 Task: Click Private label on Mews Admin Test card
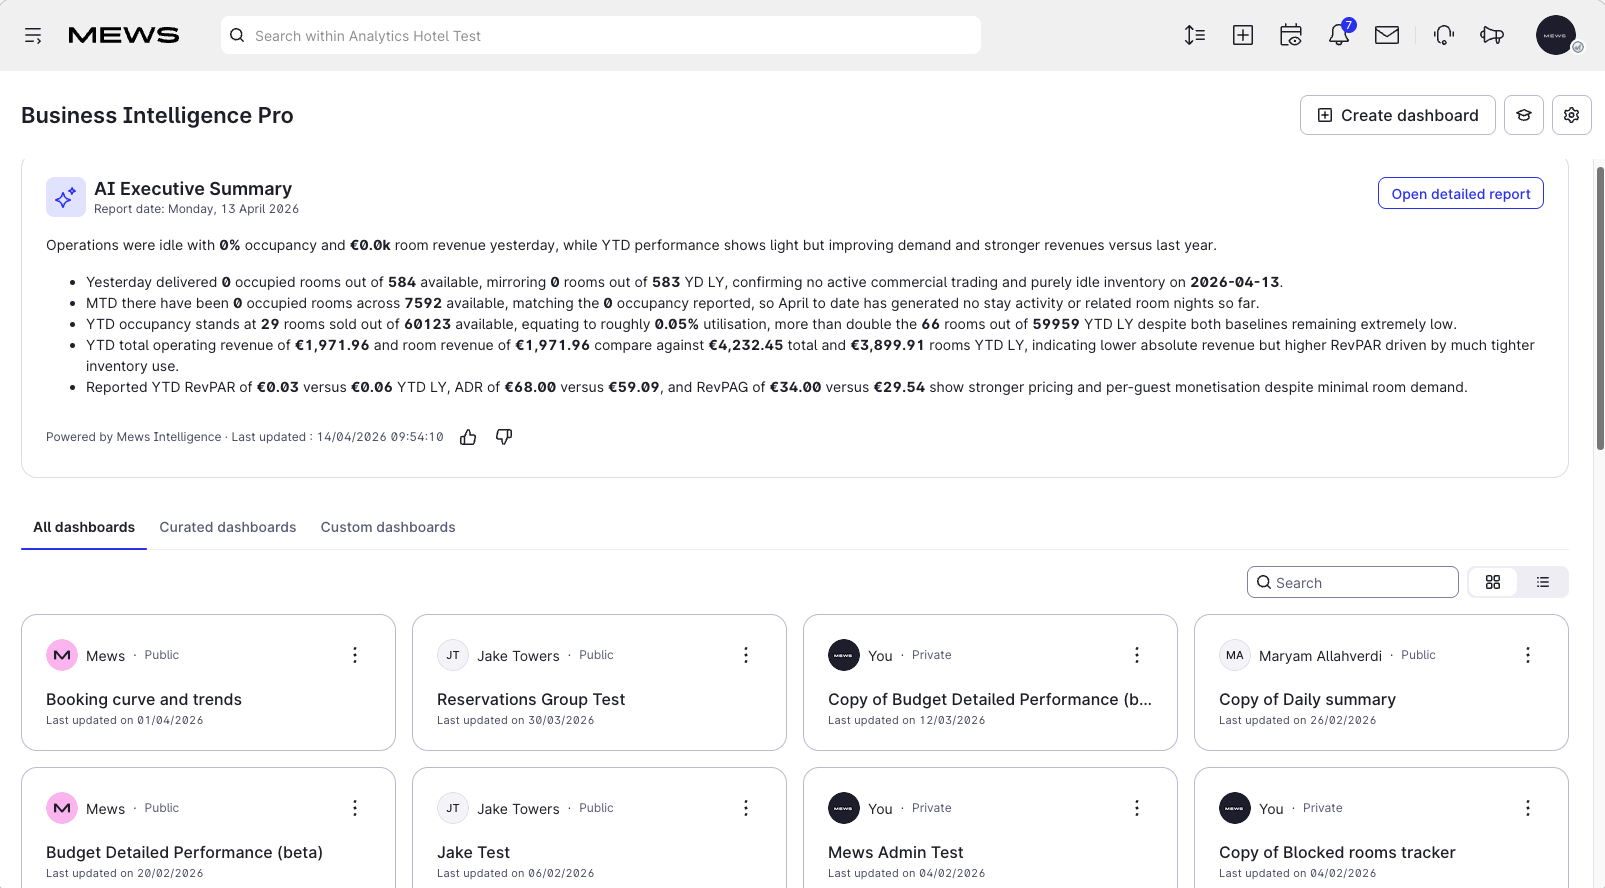click(932, 808)
